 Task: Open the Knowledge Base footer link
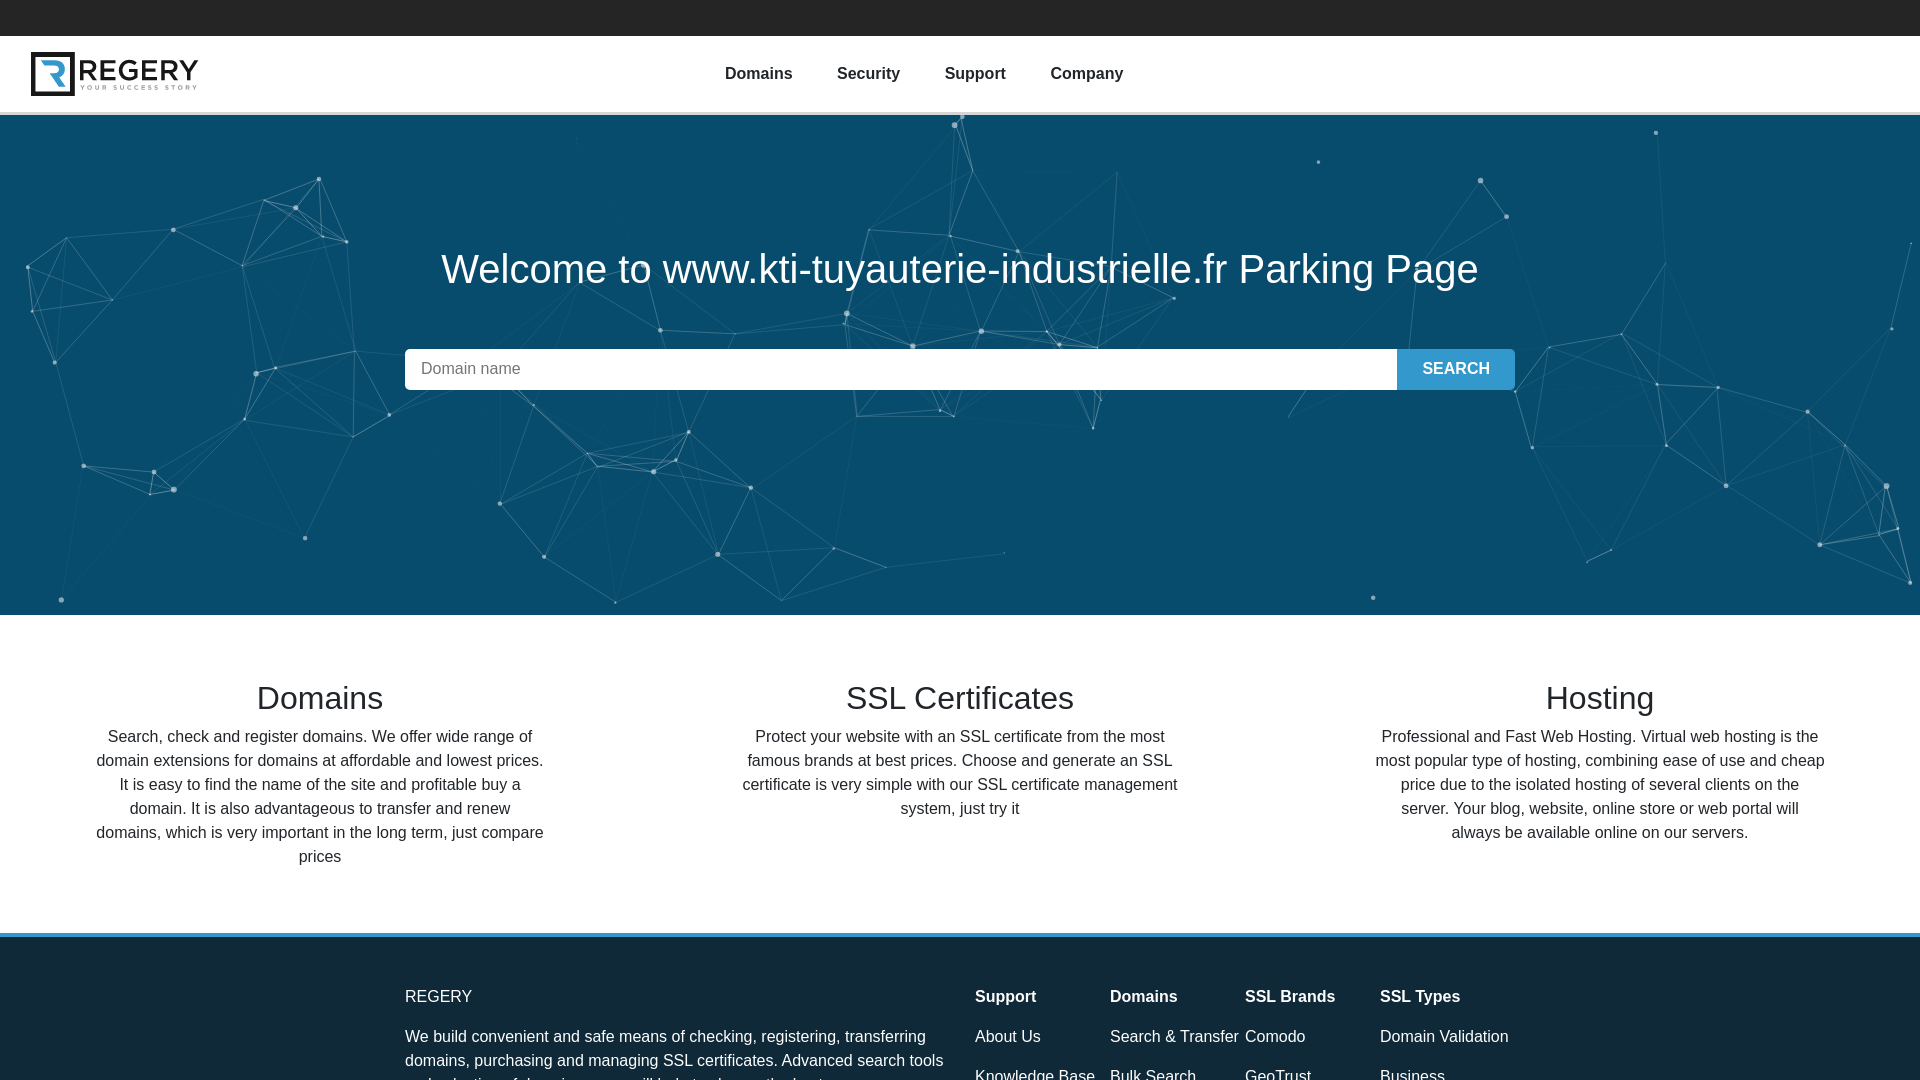point(1034,1074)
